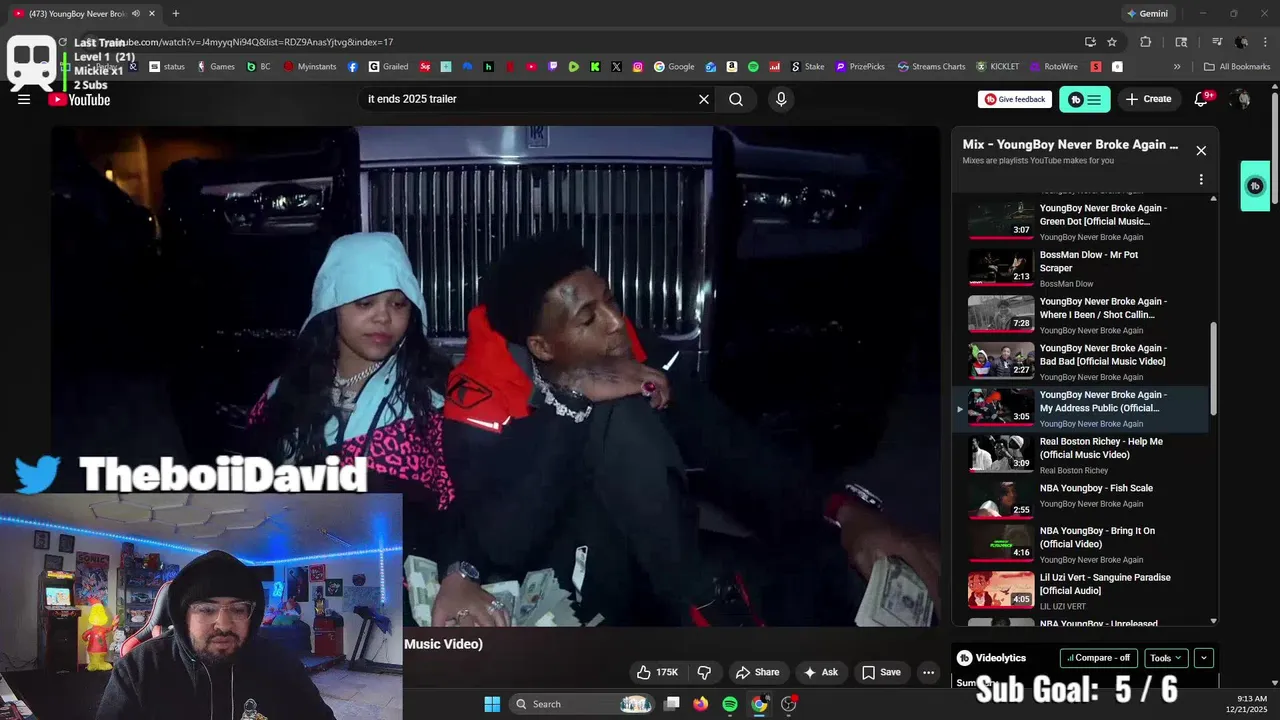Open the Myinstants bookmark
The height and width of the screenshot is (720, 1280).
tap(310, 67)
